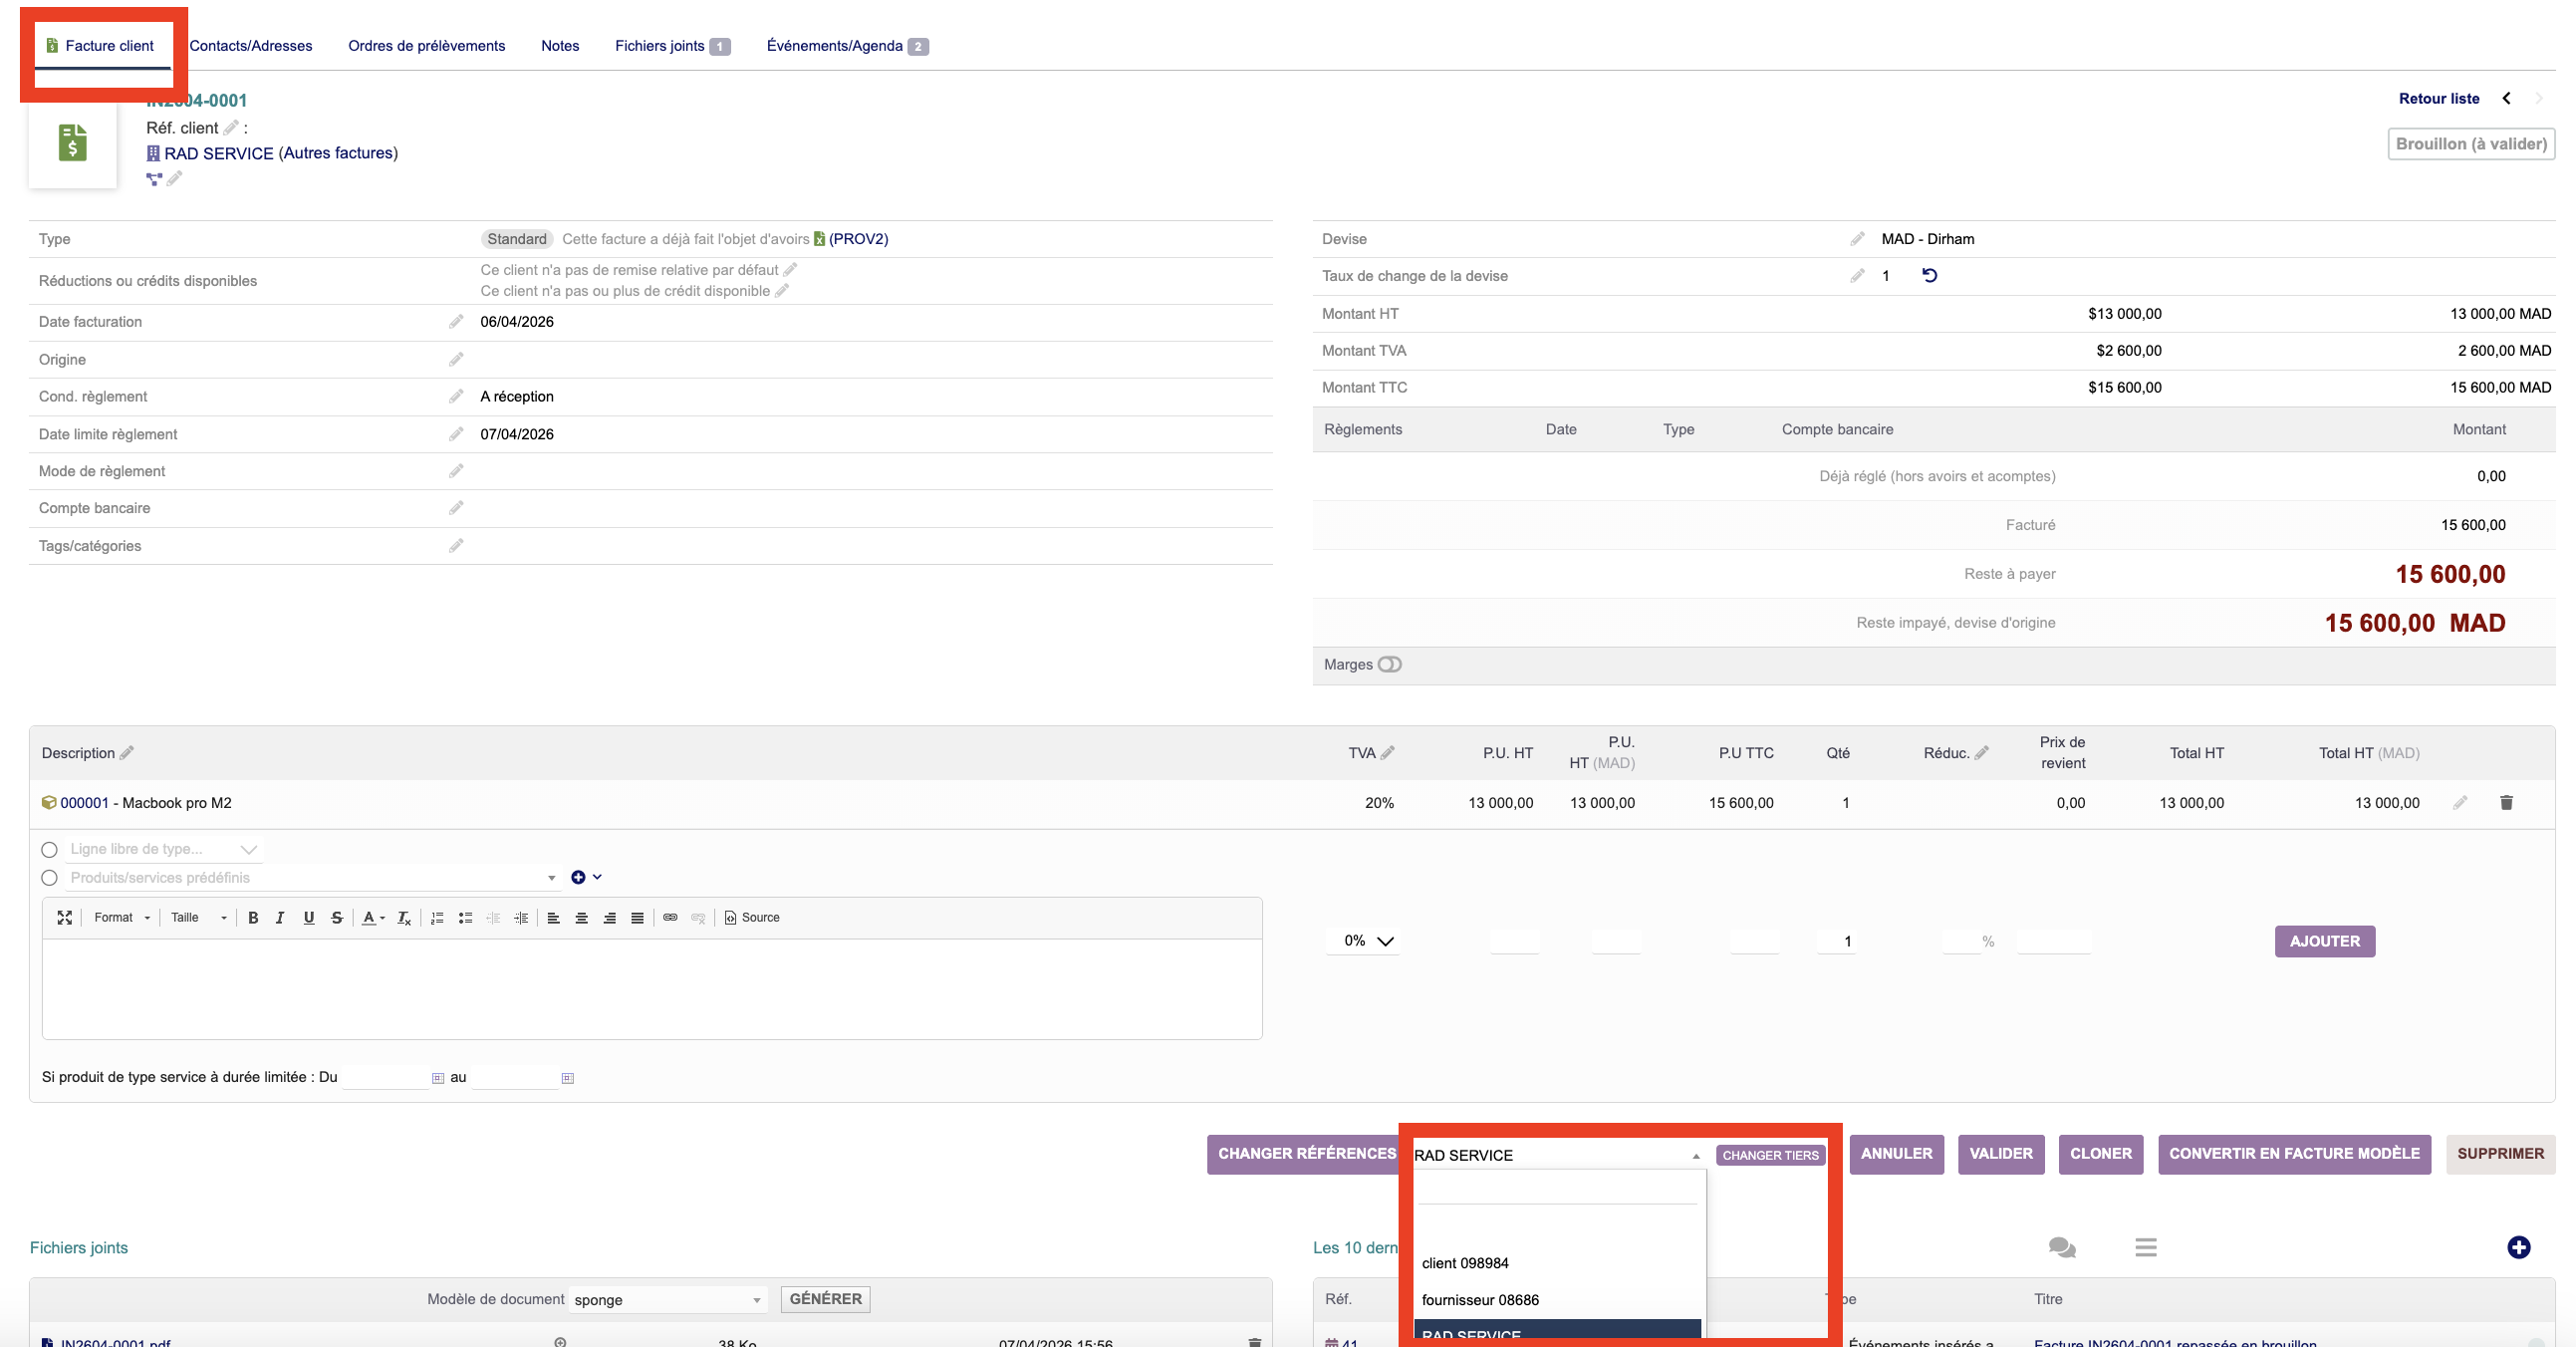Viewport: 2576px width, 1347px height.
Task: Click the trash icon on Macbook pro M2 line
Action: (x=2506, y=802)
